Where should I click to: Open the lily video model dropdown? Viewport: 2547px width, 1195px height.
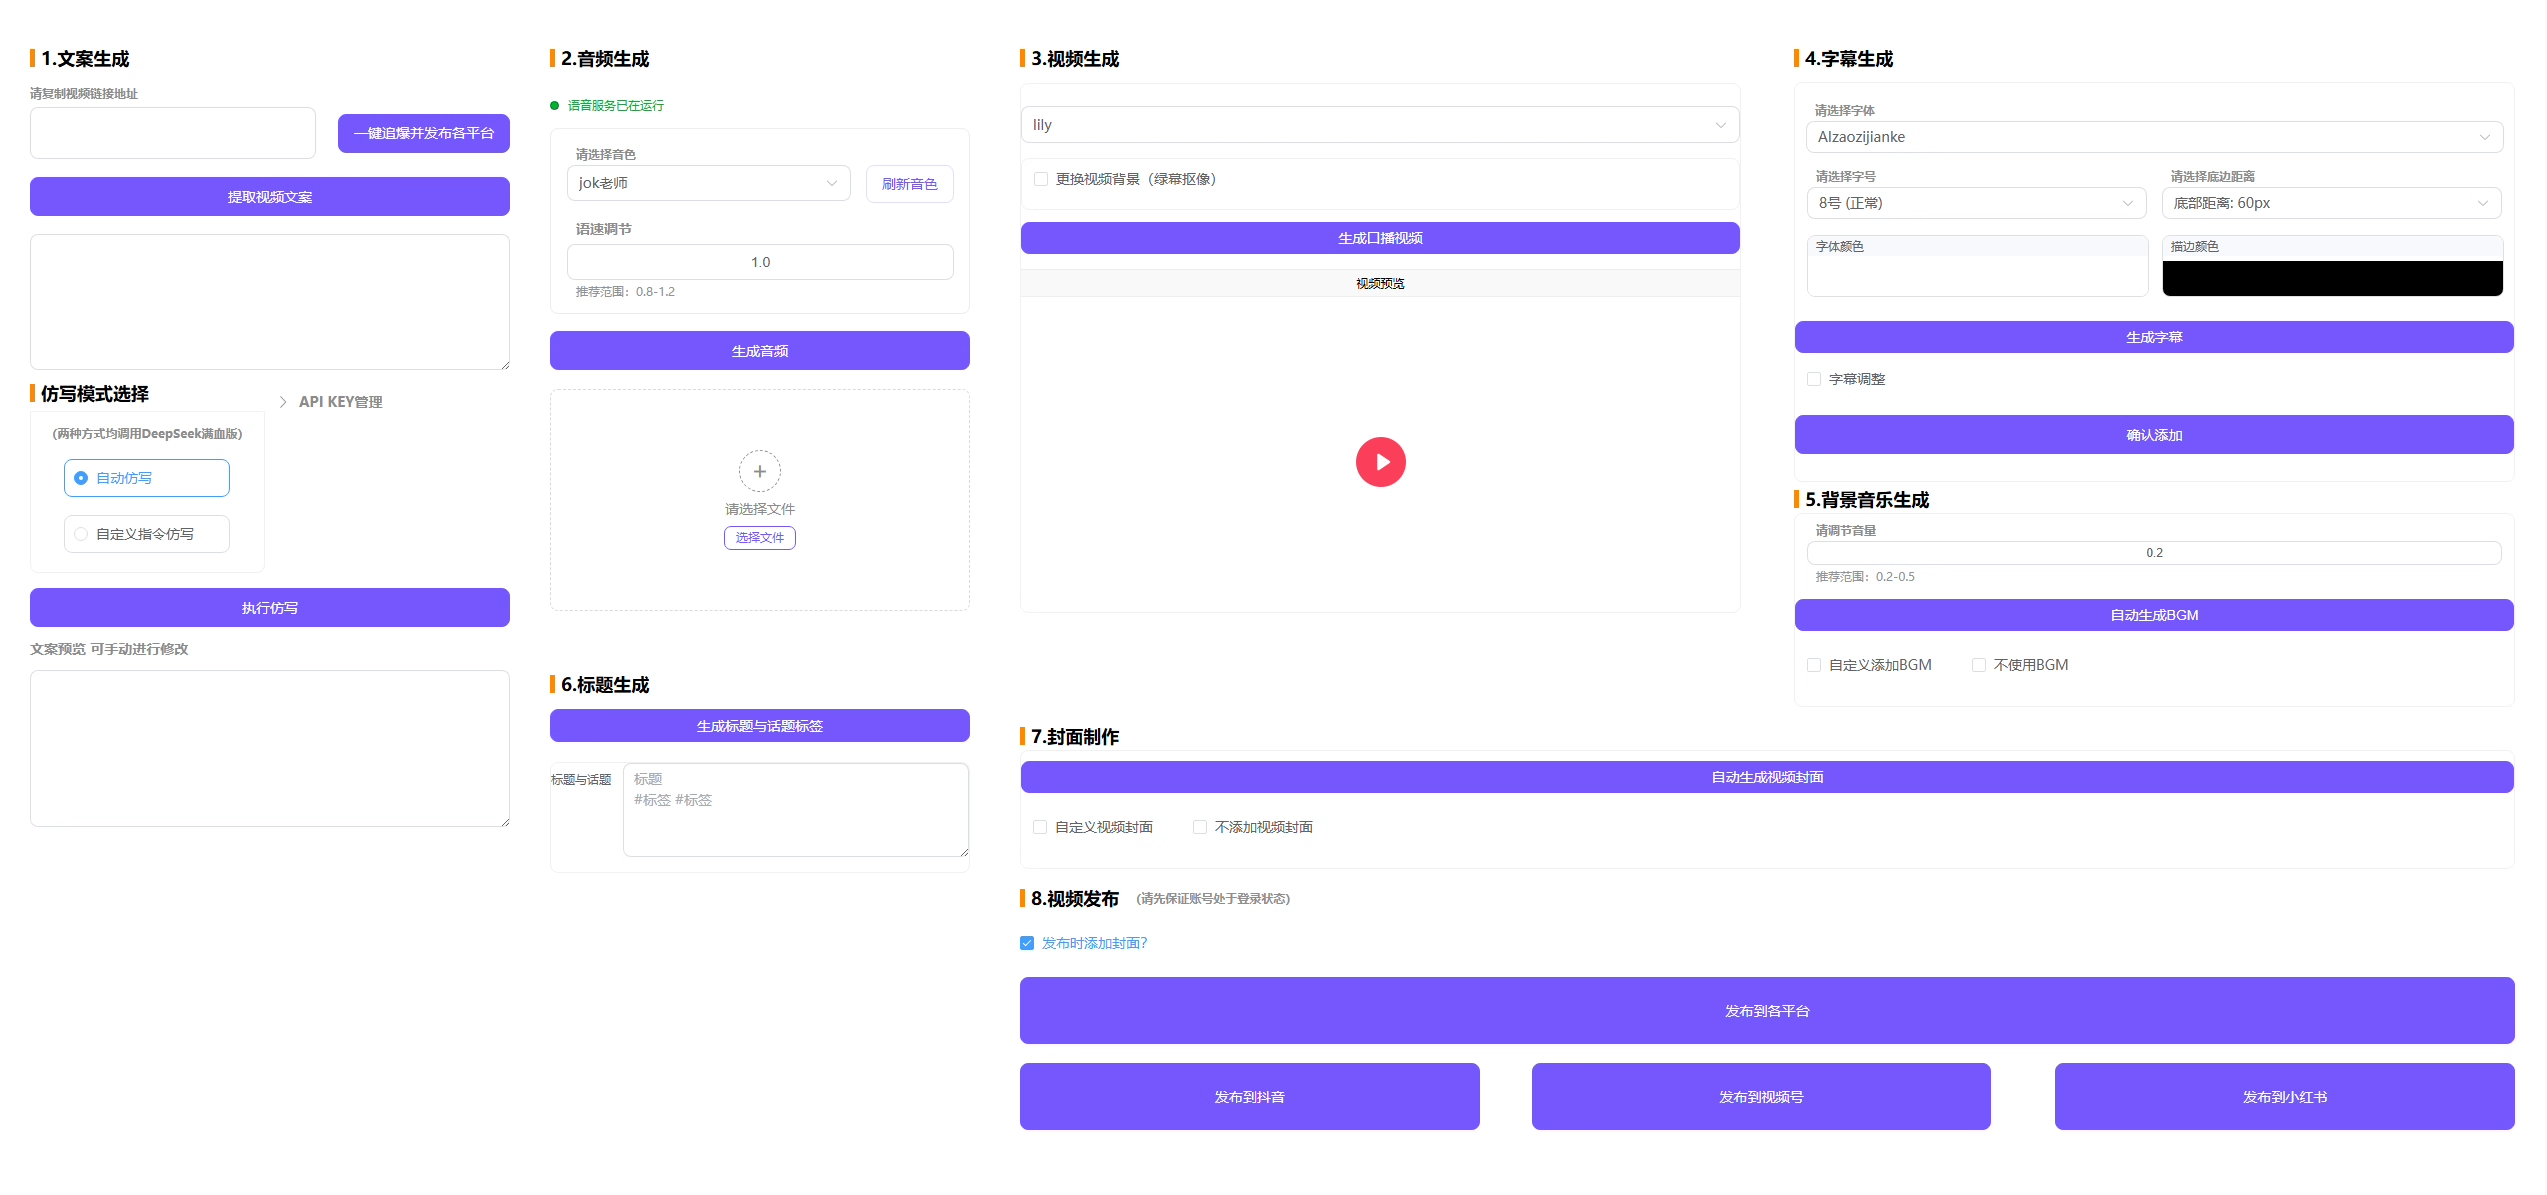click(1379, 125)
